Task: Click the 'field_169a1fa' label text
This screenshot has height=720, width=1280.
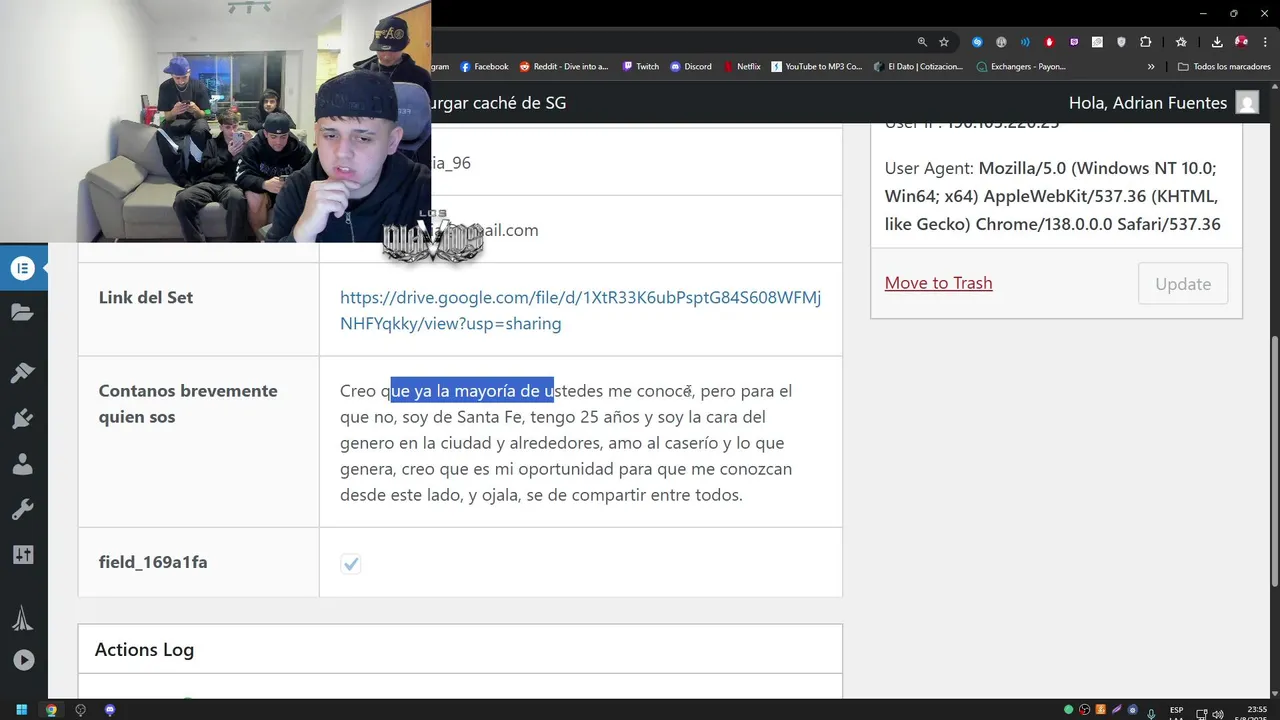Action: (x=153, y=562)
